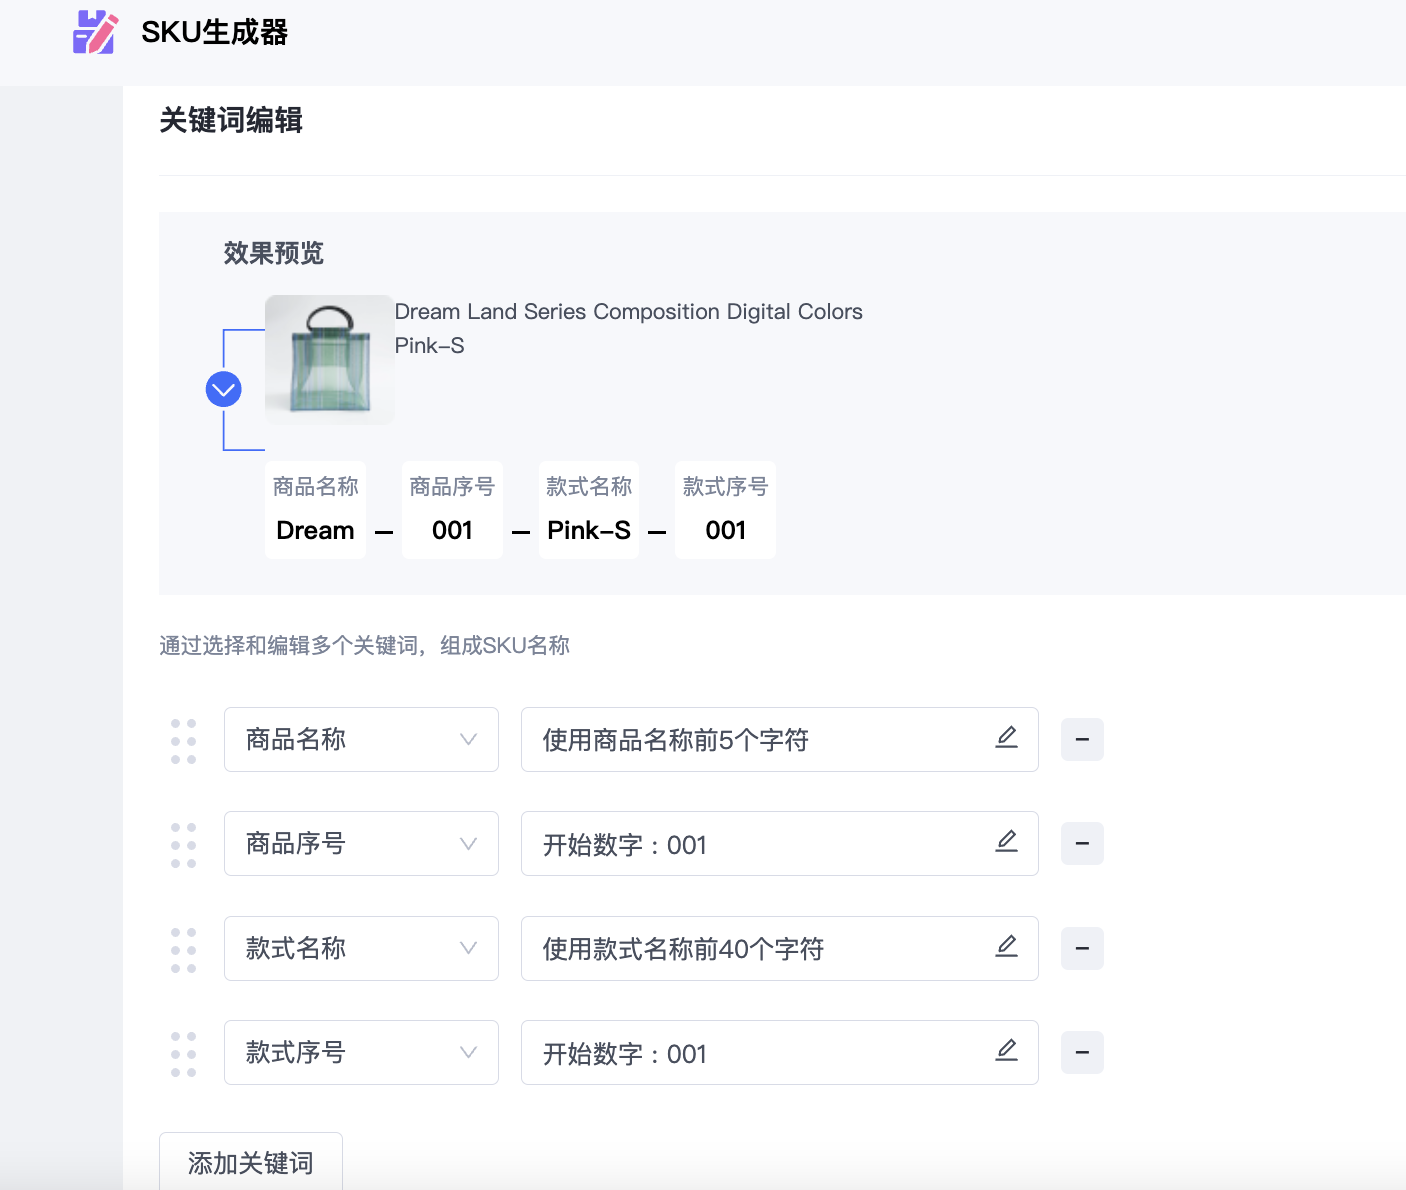The height and width of the screenshot is (1190, 1406).
Task: Click the drag handle beside 商品名称 row
Action: pos(183,739)
